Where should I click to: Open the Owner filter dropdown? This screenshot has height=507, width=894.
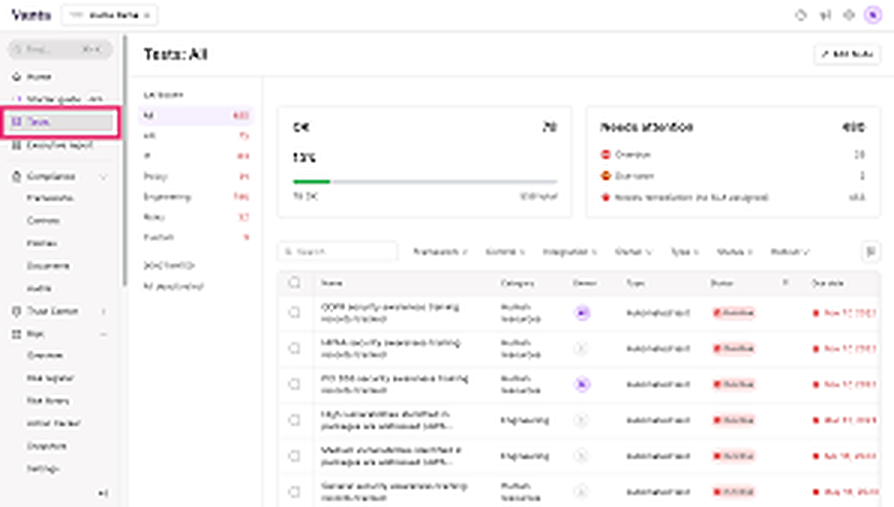[x=633, y=252]
